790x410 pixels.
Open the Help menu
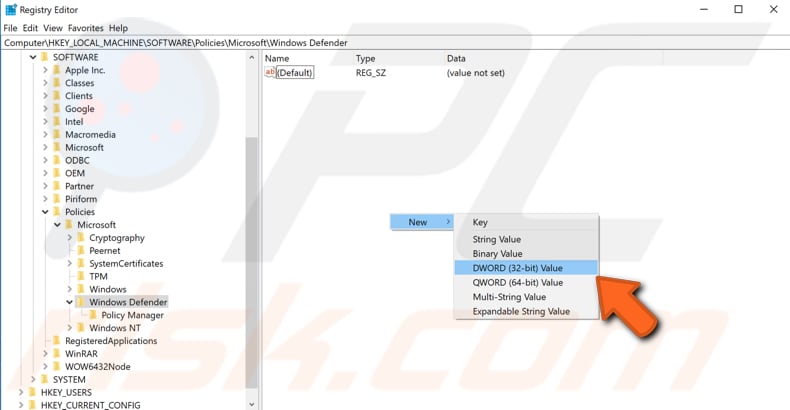[x=118, y=28]
